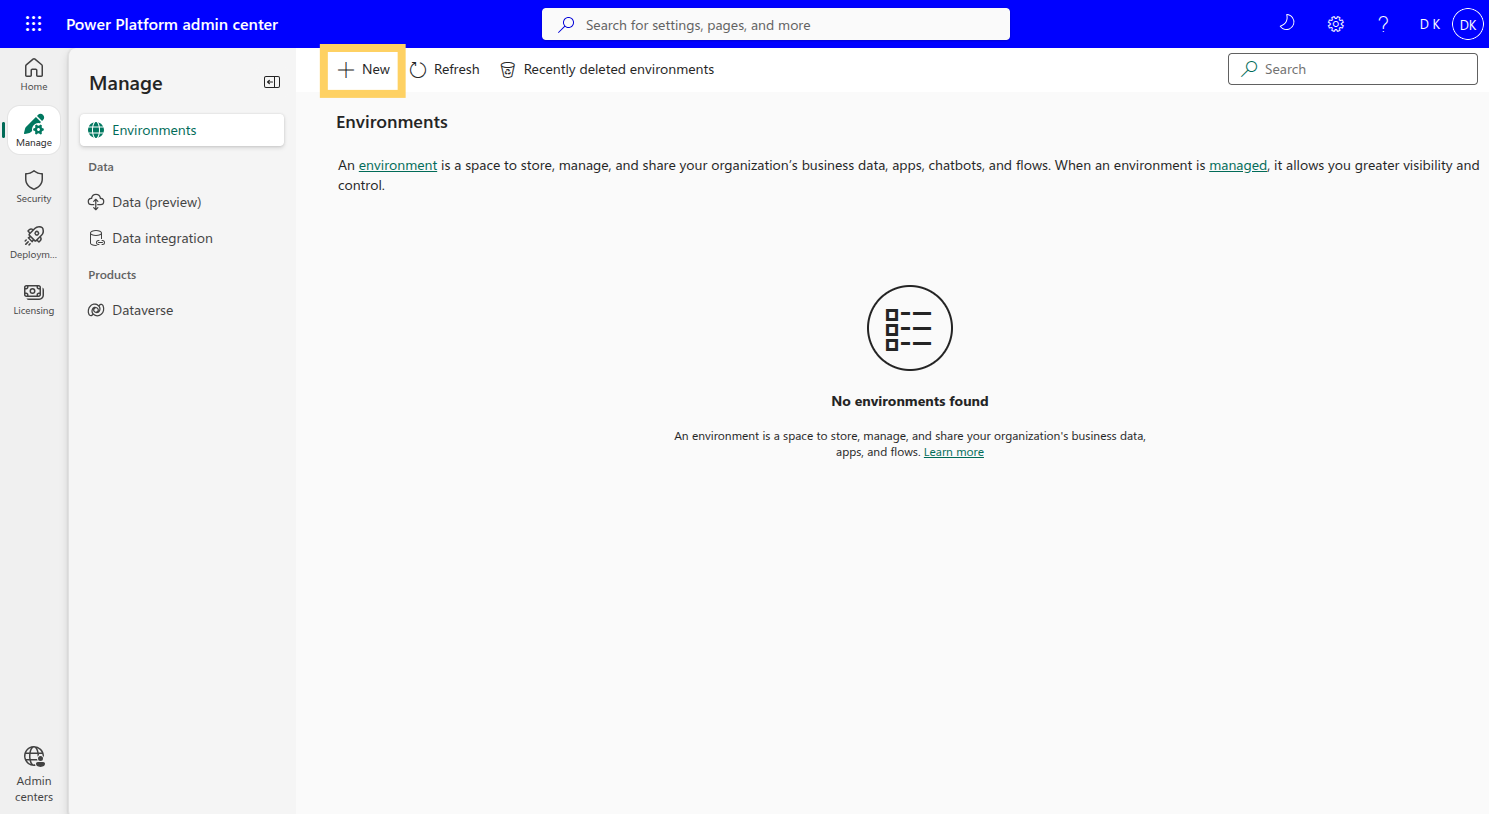1489x814 pixels.
Task: View Recently deleted environments
Action: tap(607, 70)
